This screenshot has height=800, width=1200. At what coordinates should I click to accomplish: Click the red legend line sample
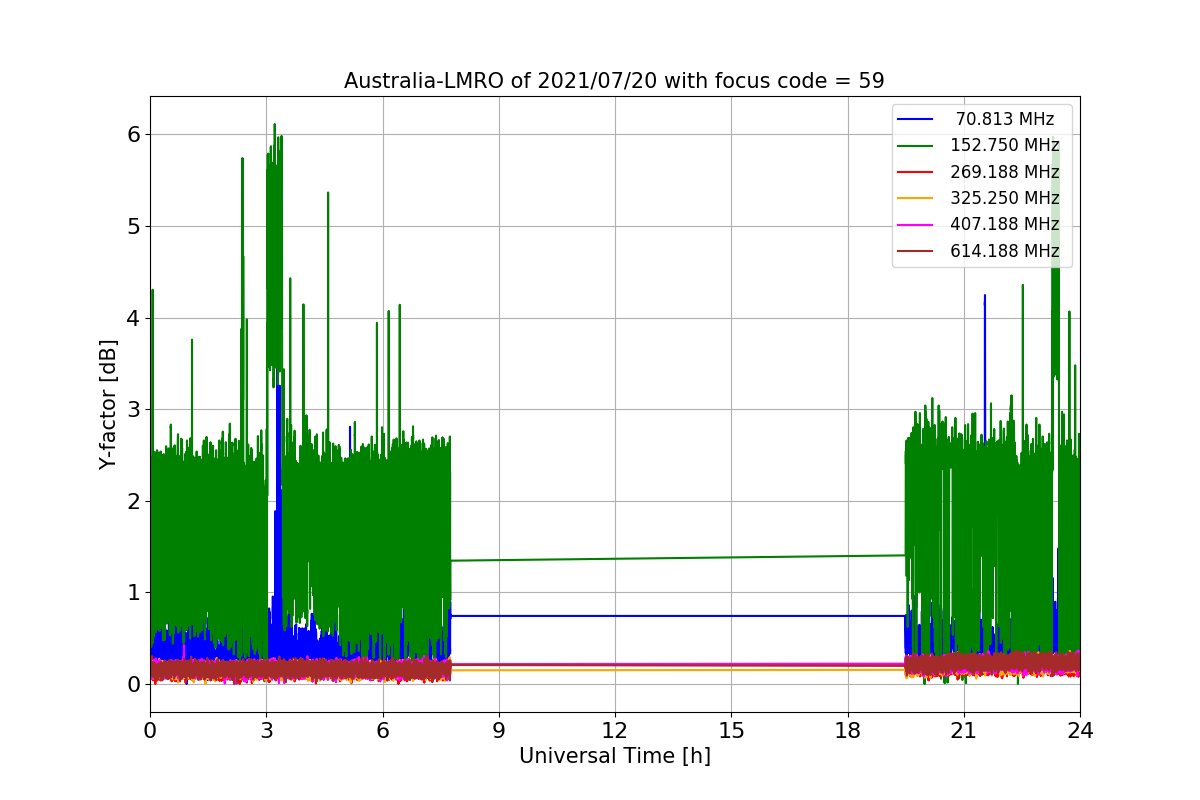click(916, 172)
